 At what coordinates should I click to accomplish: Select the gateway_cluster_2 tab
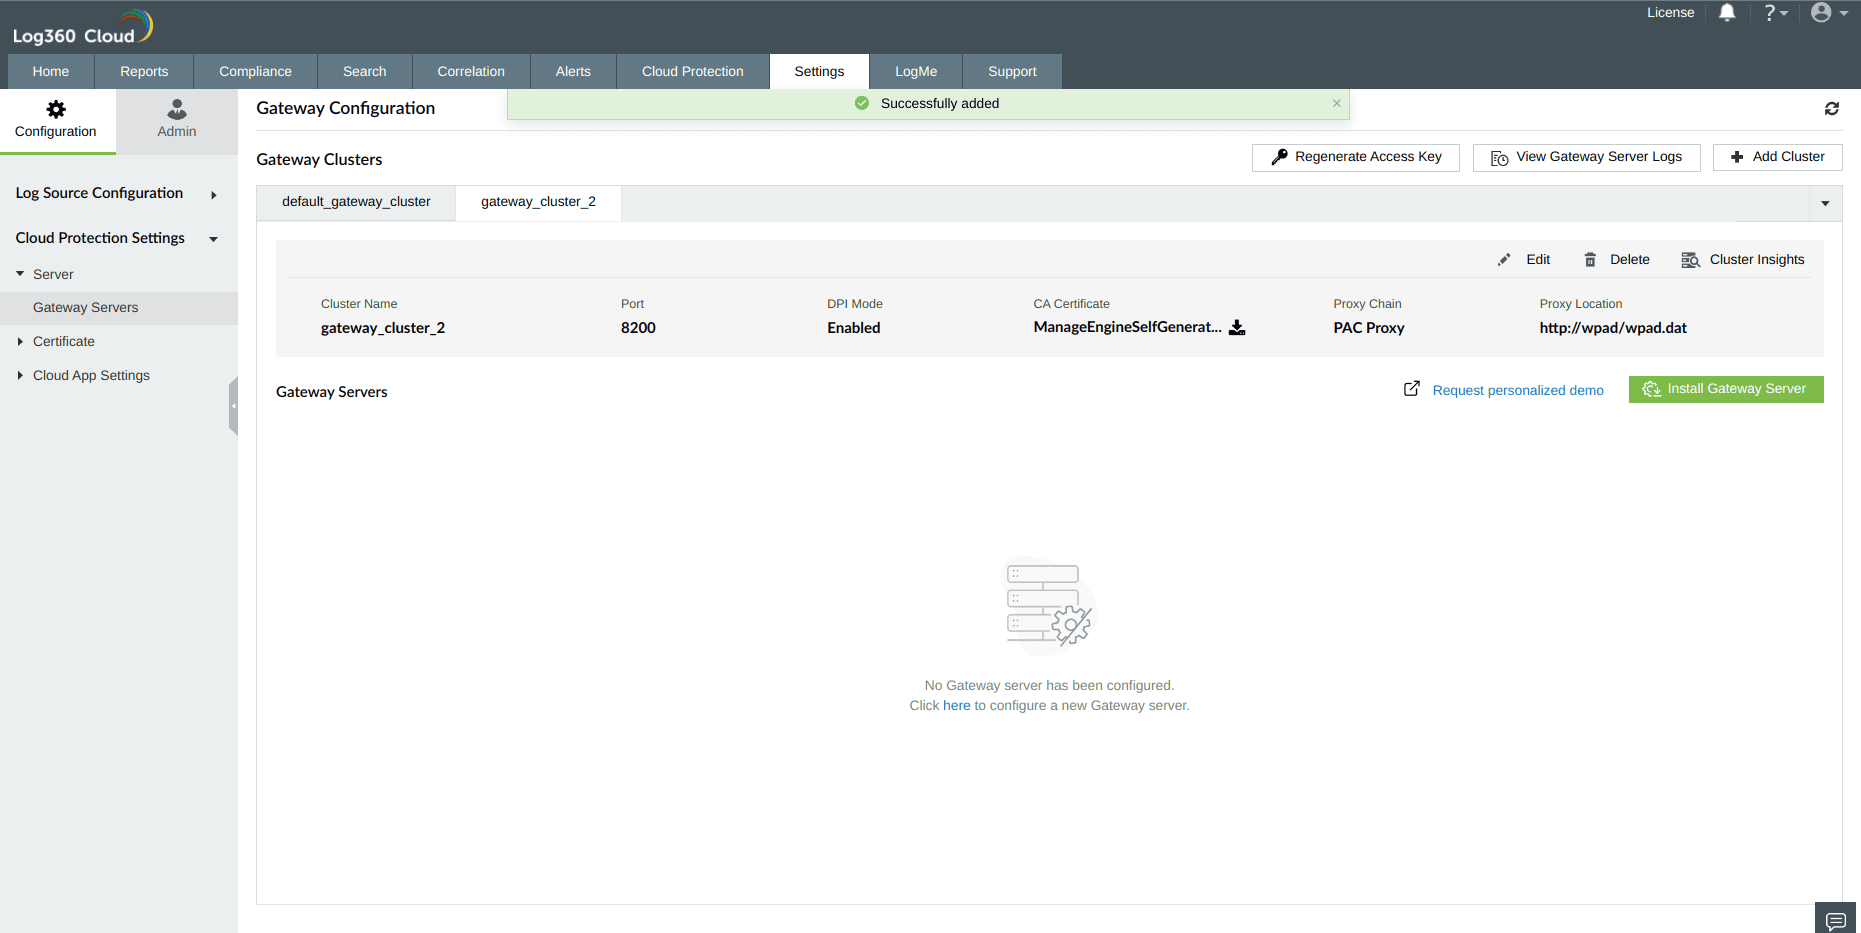[538, 202]
